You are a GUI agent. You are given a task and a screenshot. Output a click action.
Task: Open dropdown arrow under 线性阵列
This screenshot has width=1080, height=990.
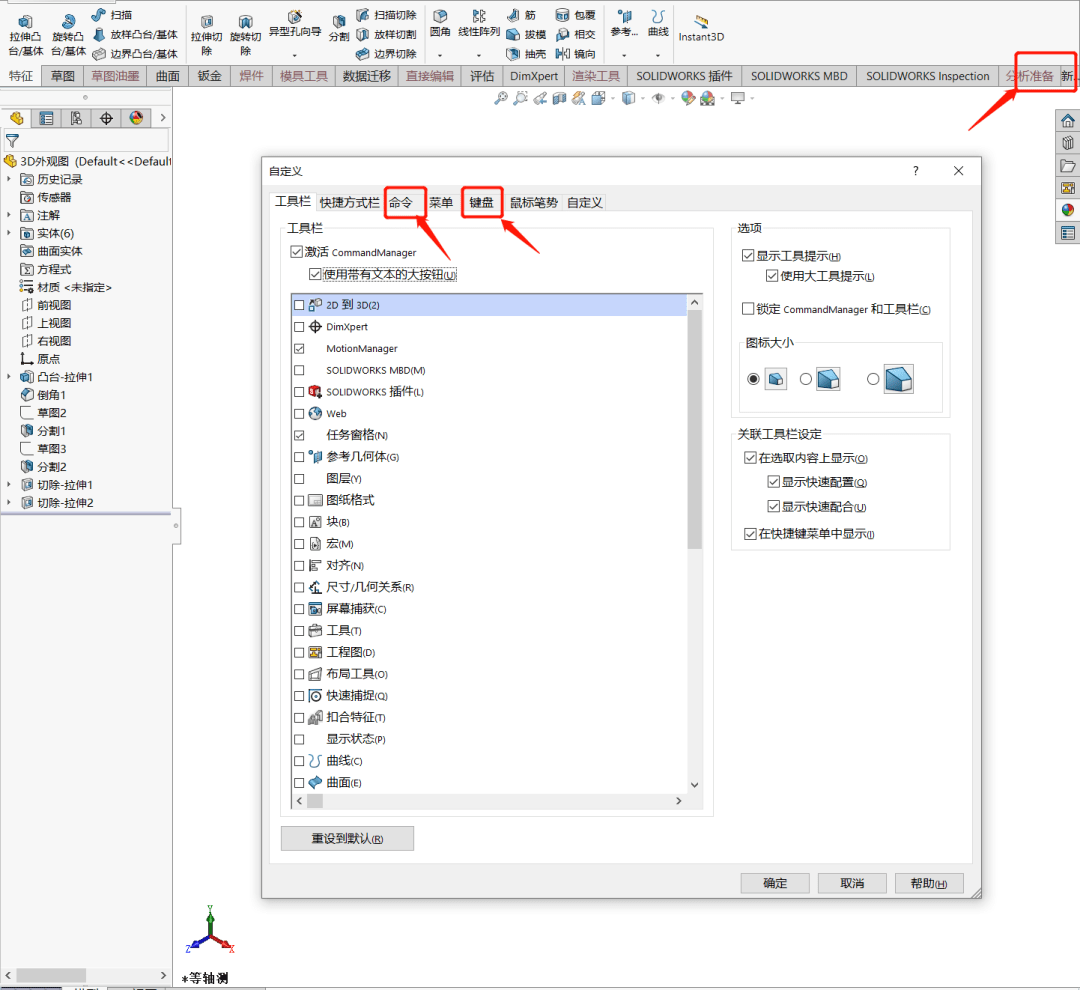click(x=479, y=55)
